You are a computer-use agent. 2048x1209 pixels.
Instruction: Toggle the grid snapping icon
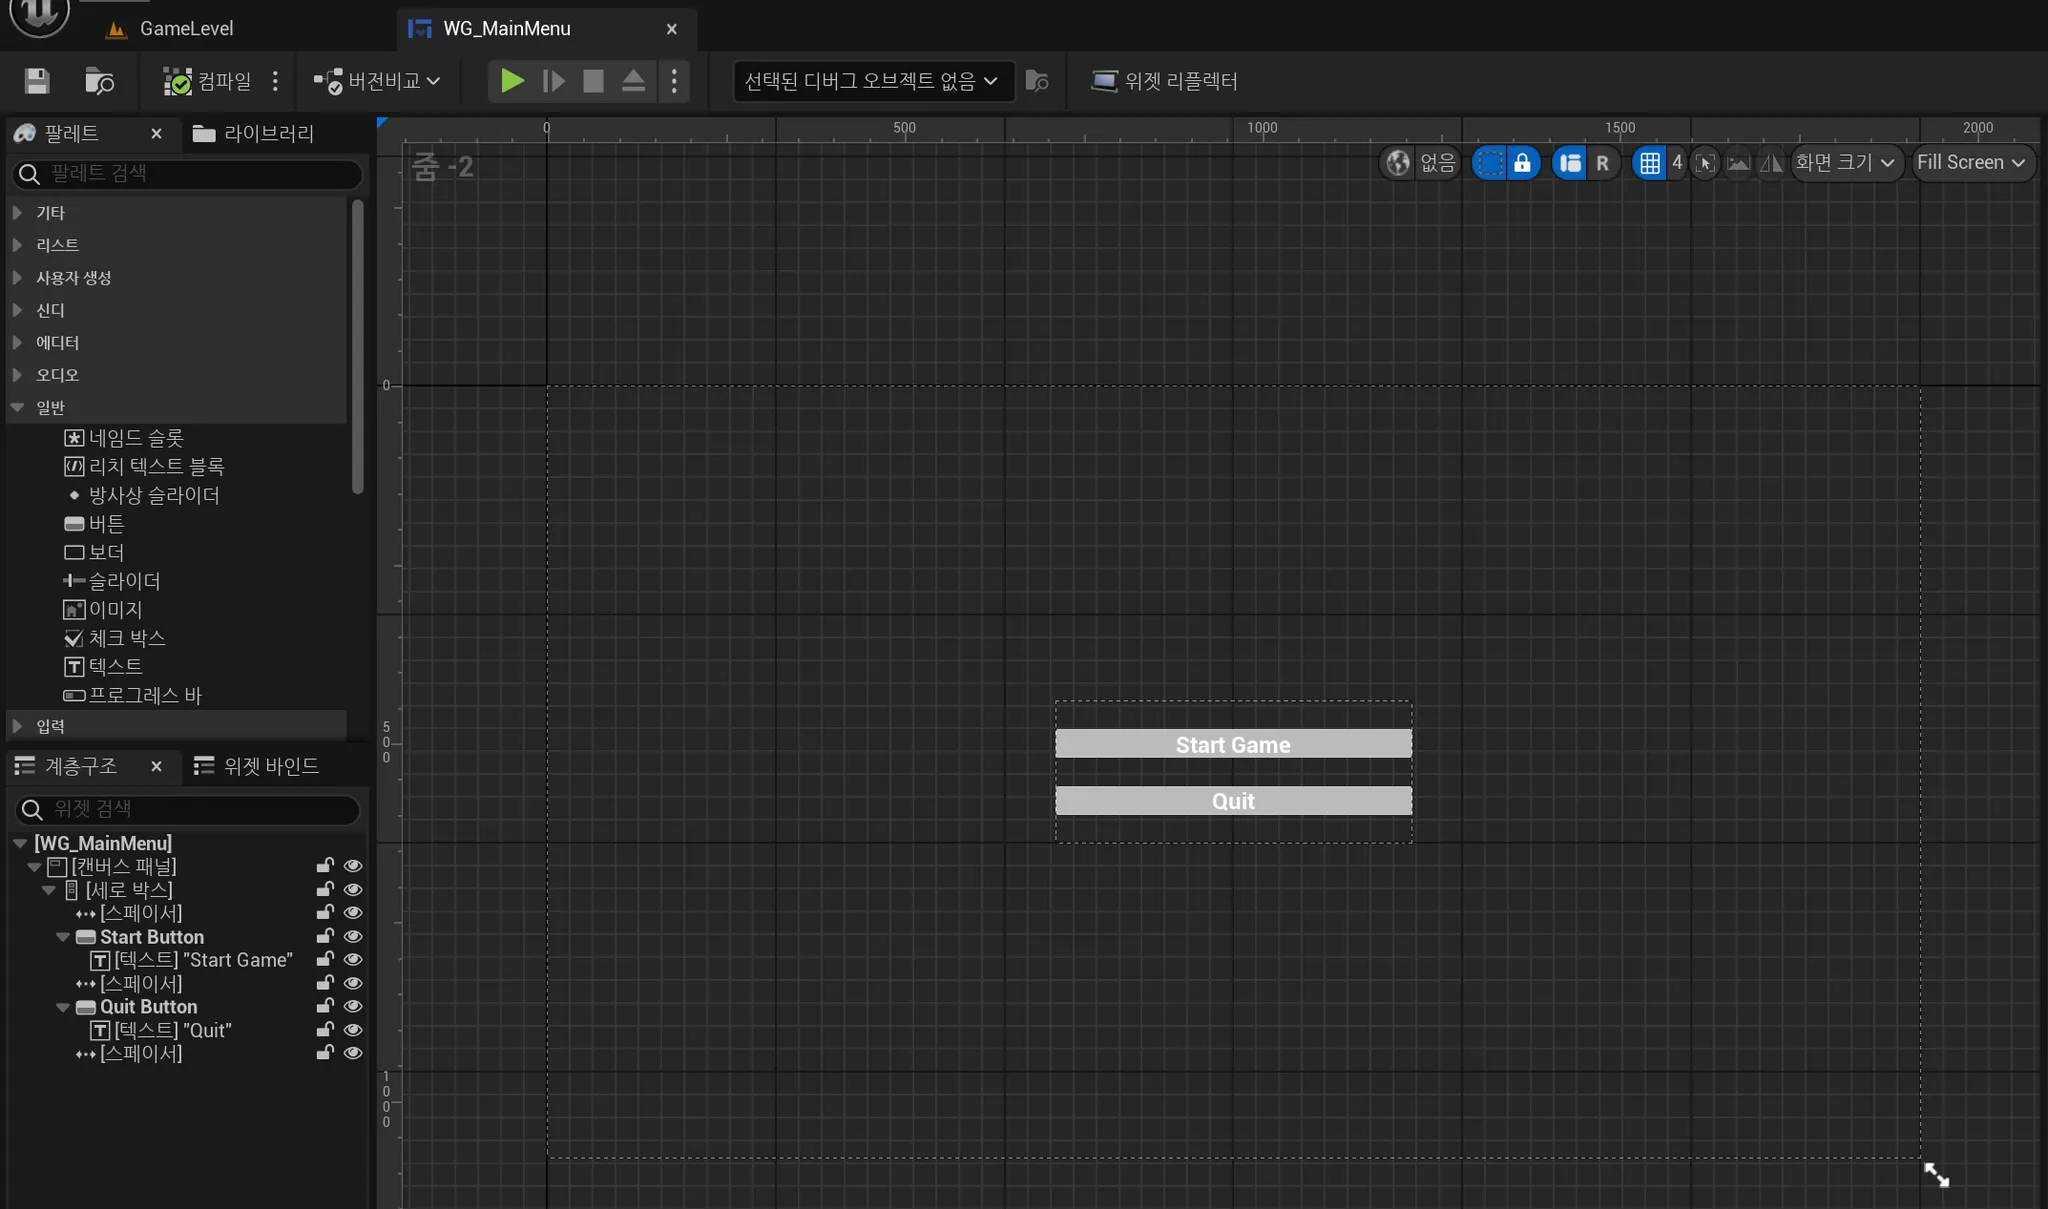[1650, 163]
